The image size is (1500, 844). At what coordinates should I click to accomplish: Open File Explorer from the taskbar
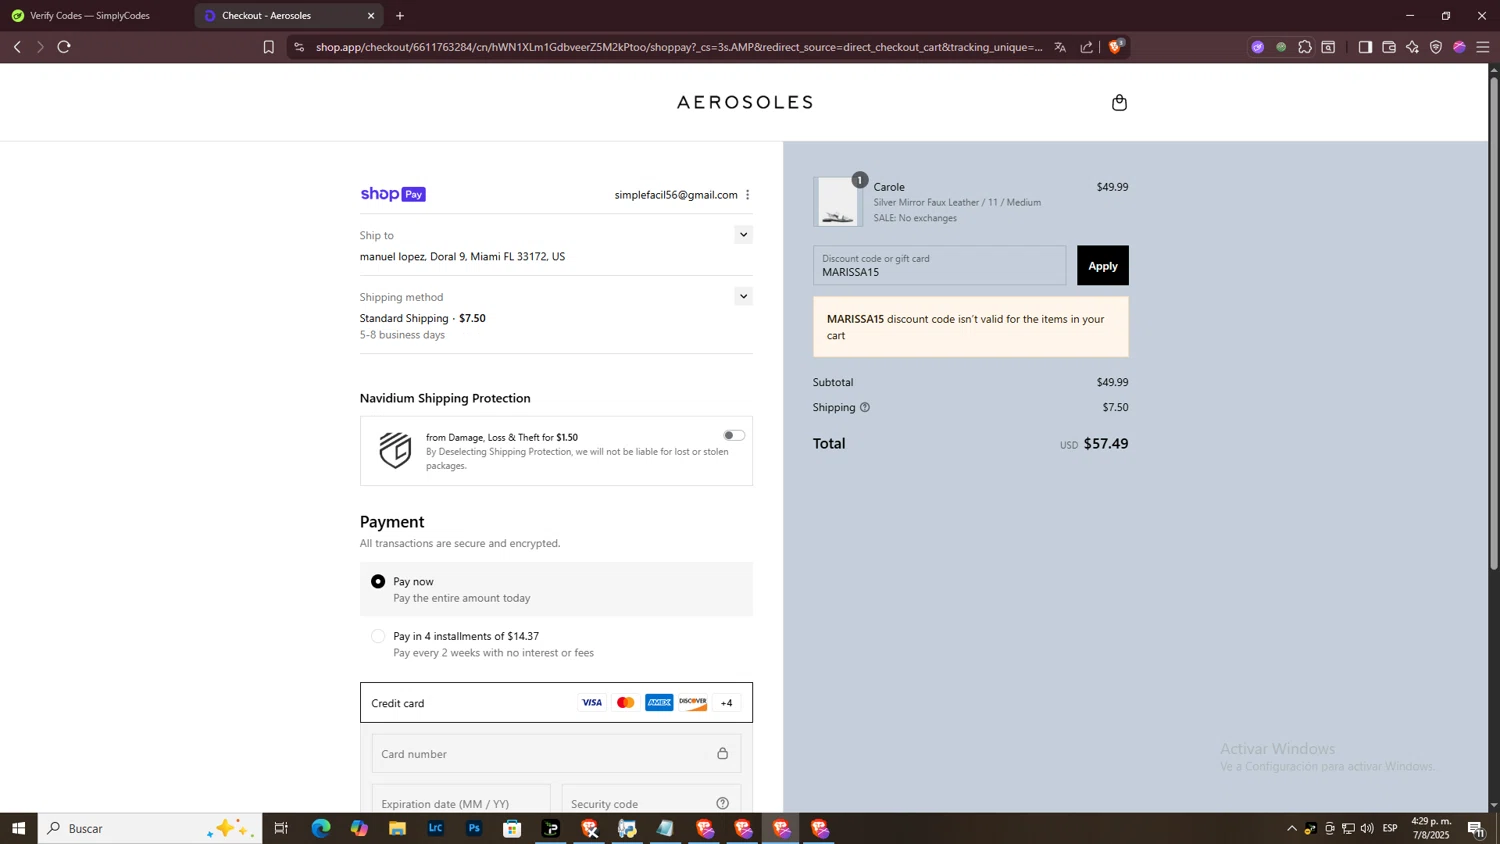[x=397, y=828]
